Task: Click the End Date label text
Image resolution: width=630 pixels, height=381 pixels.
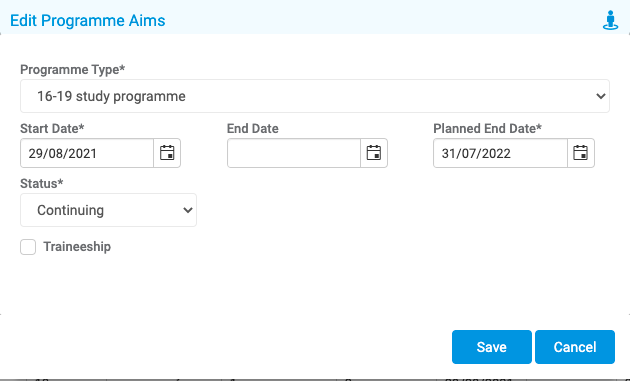Action: click(x=253, y=129)
